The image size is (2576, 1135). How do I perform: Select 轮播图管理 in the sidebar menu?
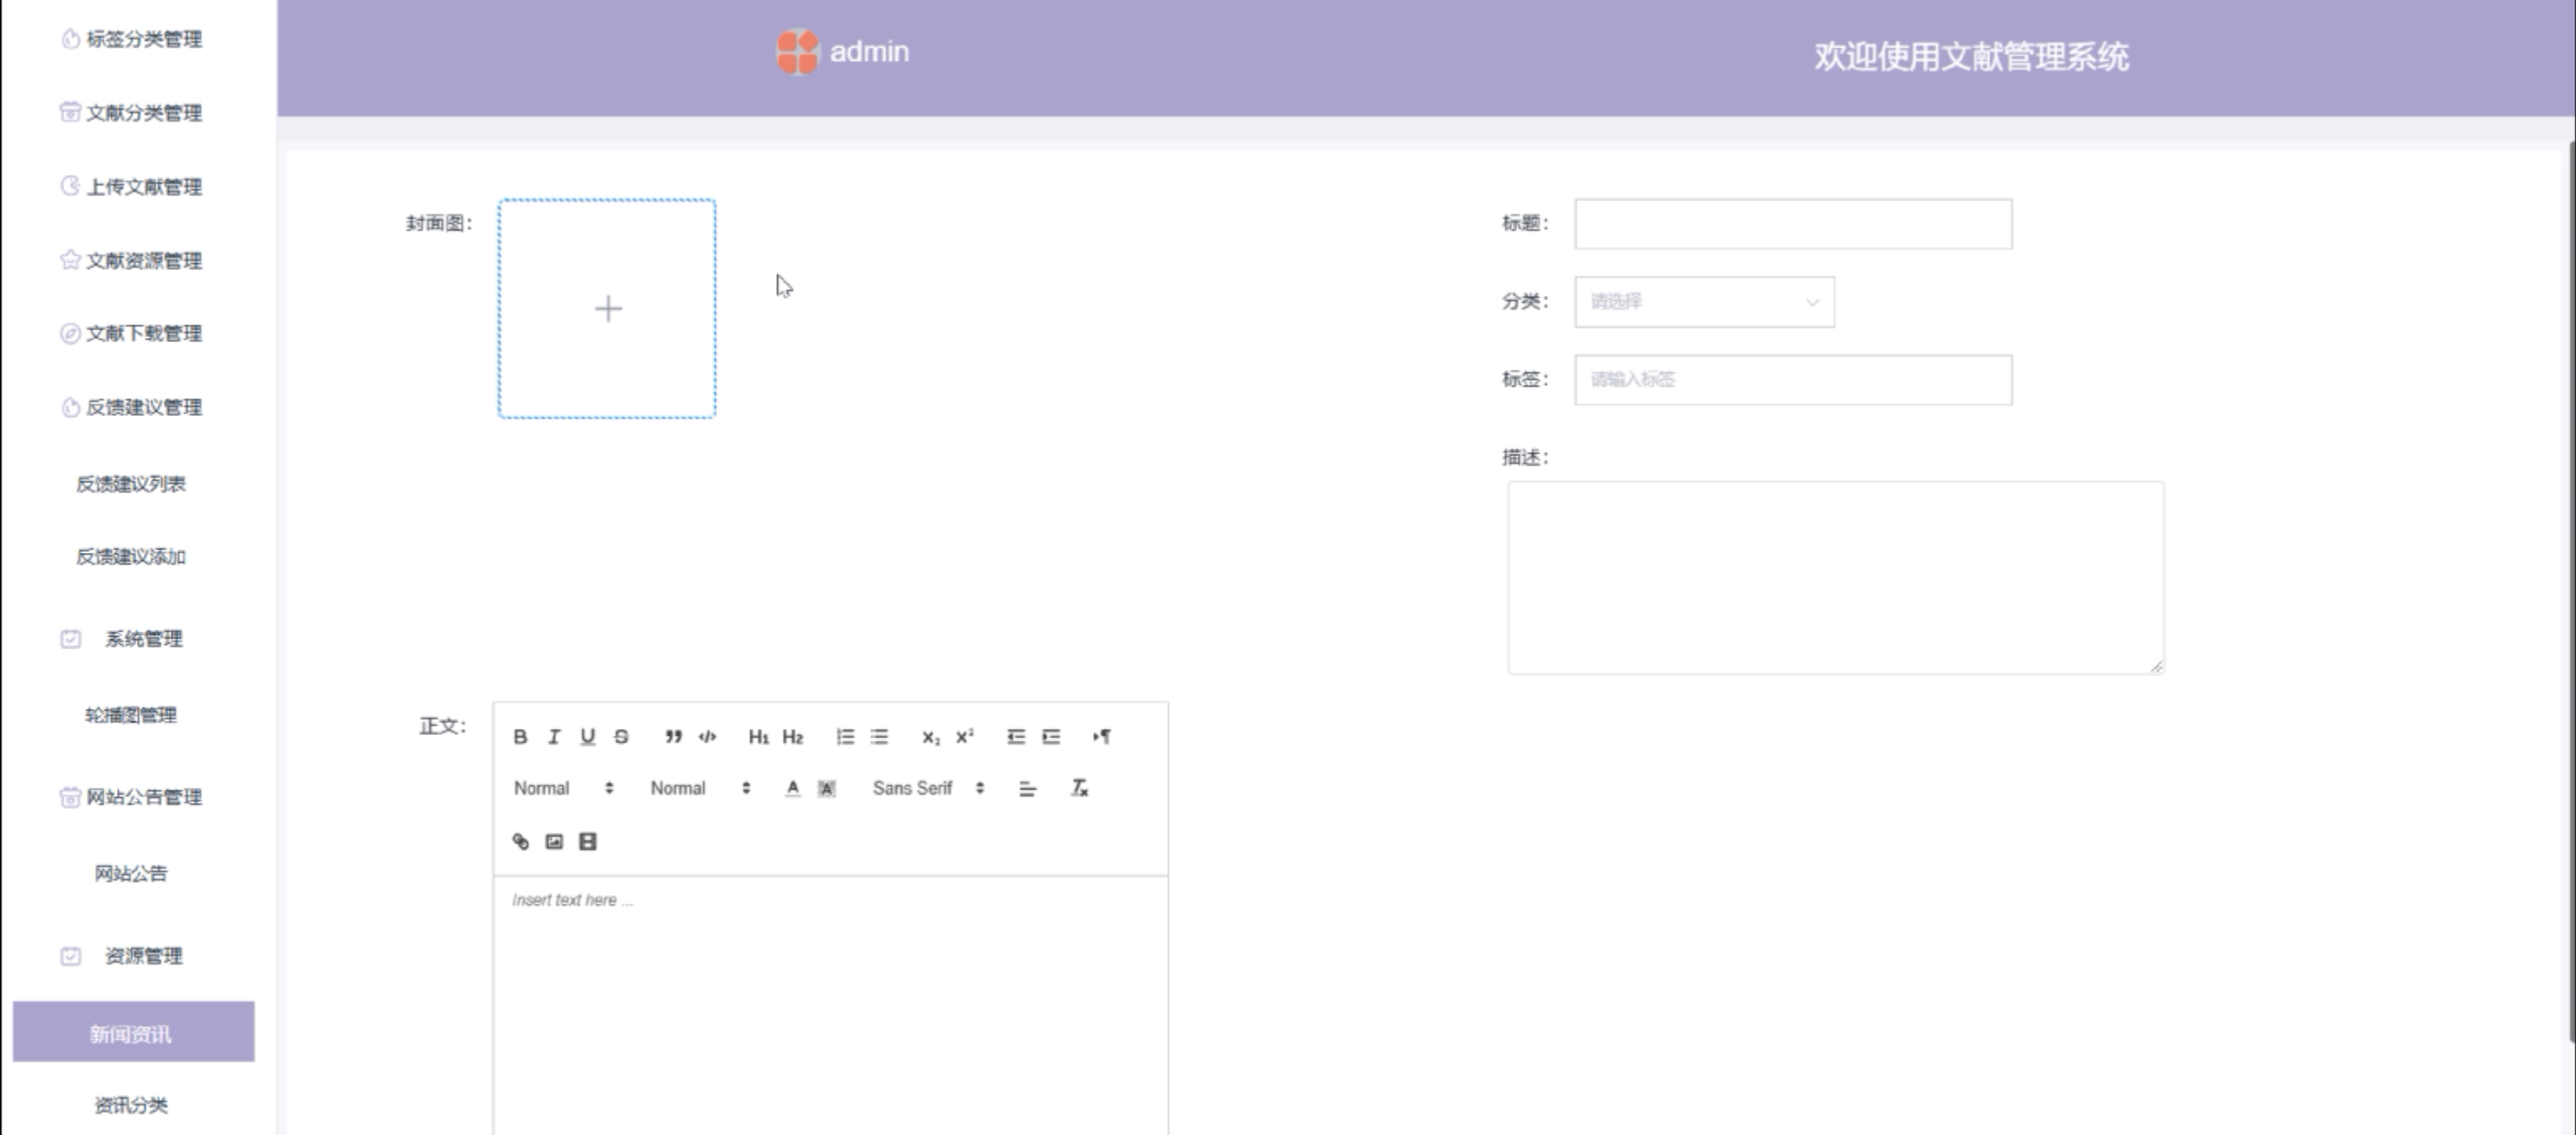131,715
